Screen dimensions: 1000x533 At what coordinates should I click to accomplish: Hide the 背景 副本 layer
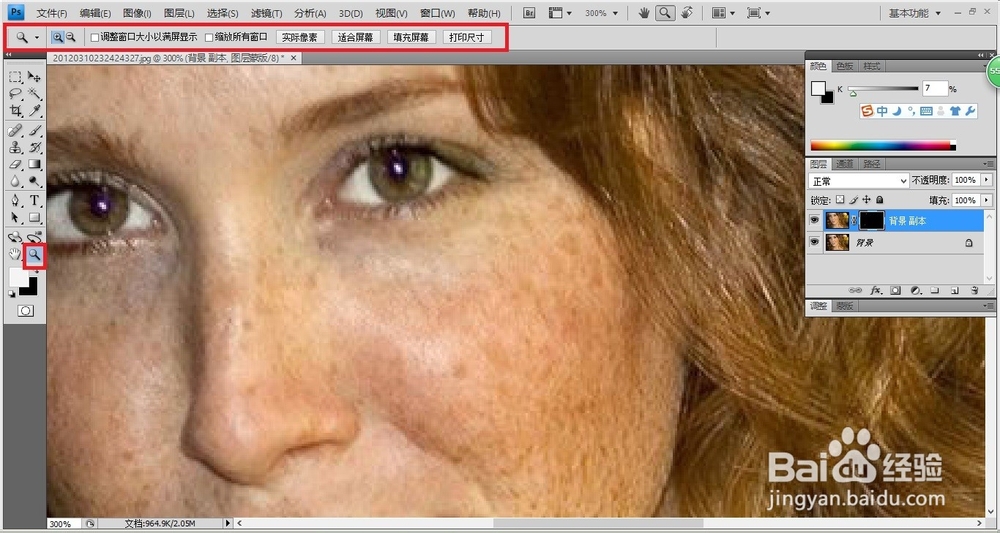(814, 221)
